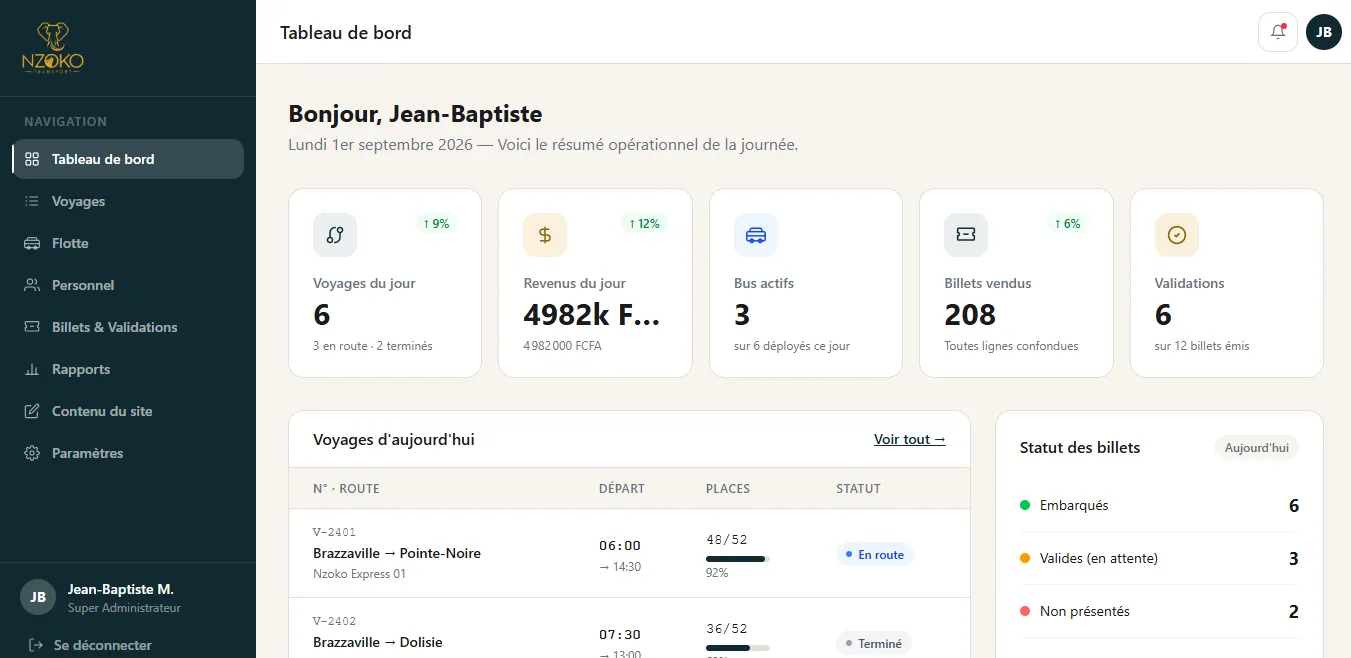Click the Se déconnecter logout icon
The image size is (1351, 658).
36,645
